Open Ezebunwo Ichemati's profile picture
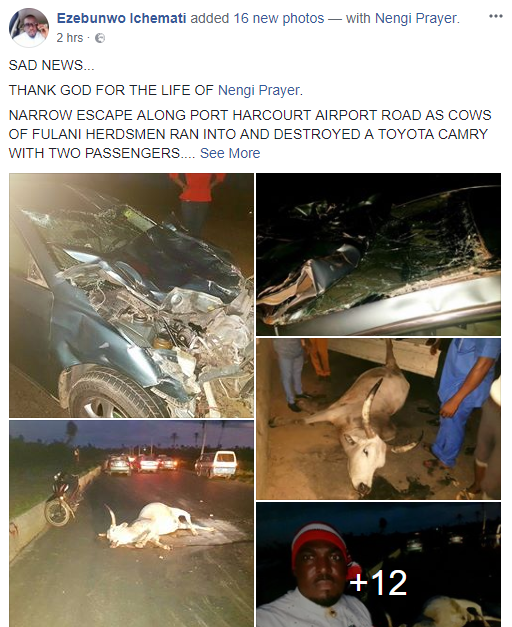Viewport: 512px width, 627px height. click(29, 27)
